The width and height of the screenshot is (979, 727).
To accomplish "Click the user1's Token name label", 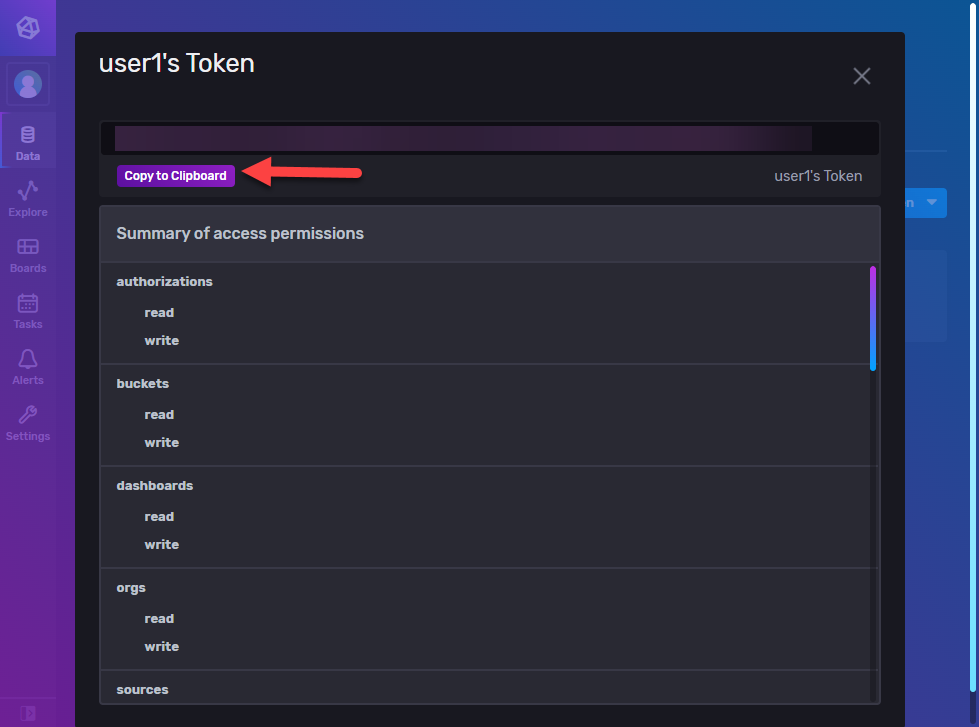I will tap(818, 176).
